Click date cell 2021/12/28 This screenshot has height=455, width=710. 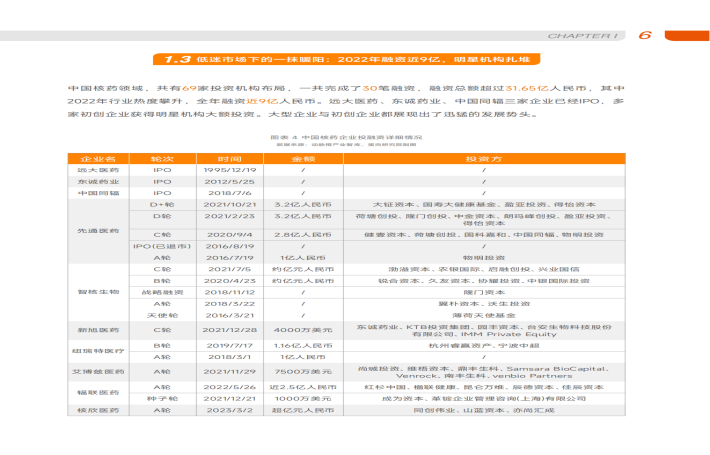pyautogui.click(x=230, y=330)
